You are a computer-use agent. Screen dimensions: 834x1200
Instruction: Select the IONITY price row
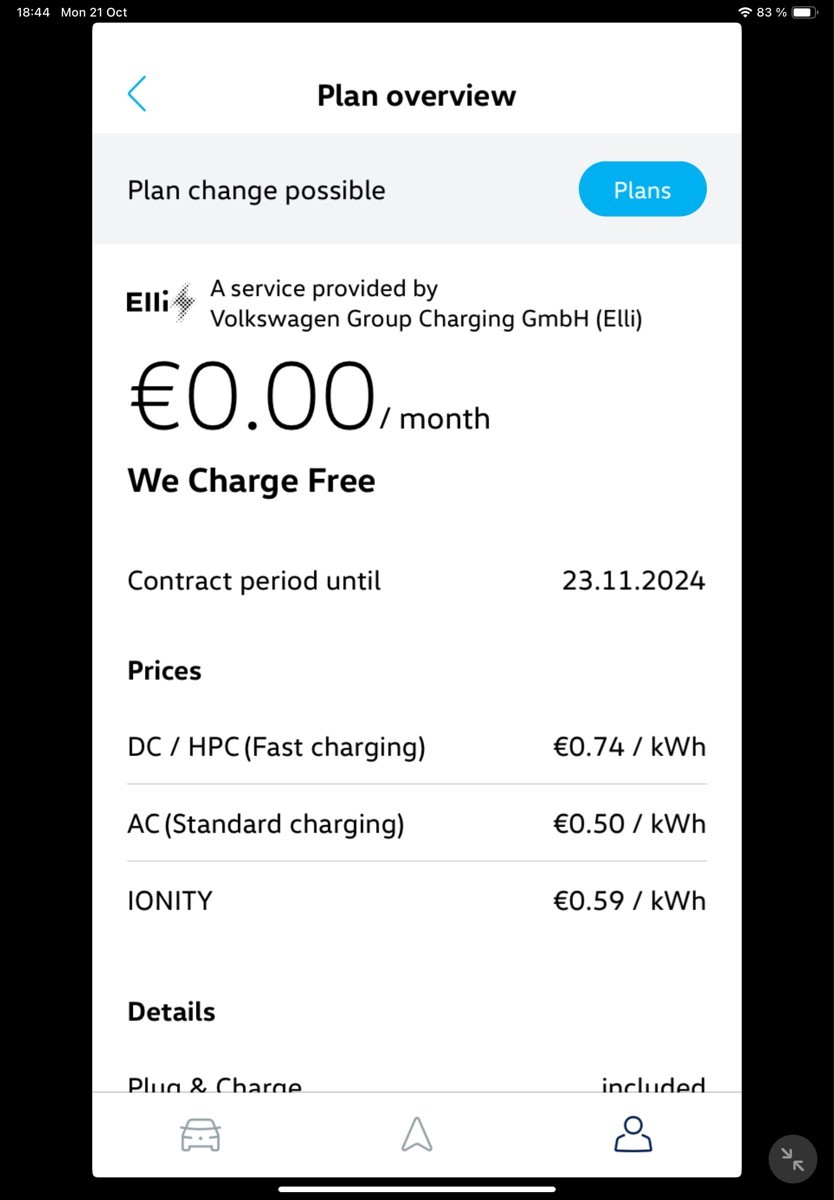tap(416, 901)
